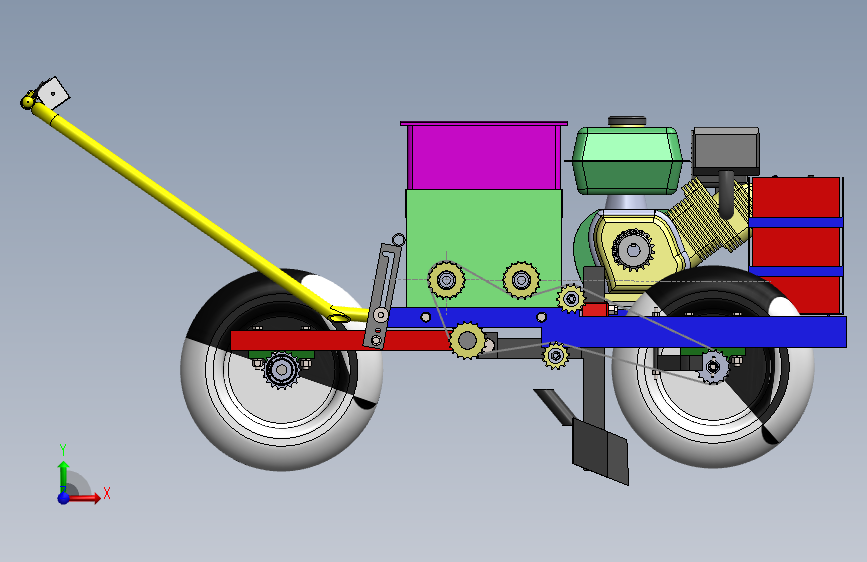Select the magenta hopper top section

coord(484,157)
